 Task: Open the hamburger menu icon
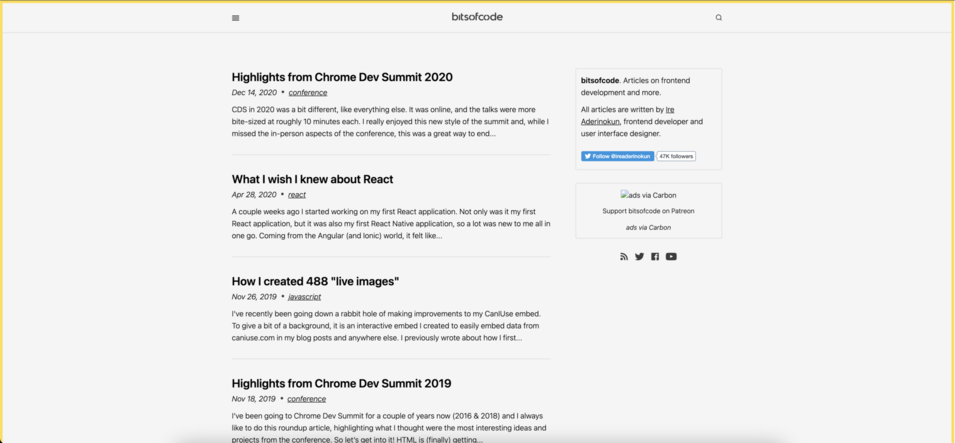[x=236, y=18]
